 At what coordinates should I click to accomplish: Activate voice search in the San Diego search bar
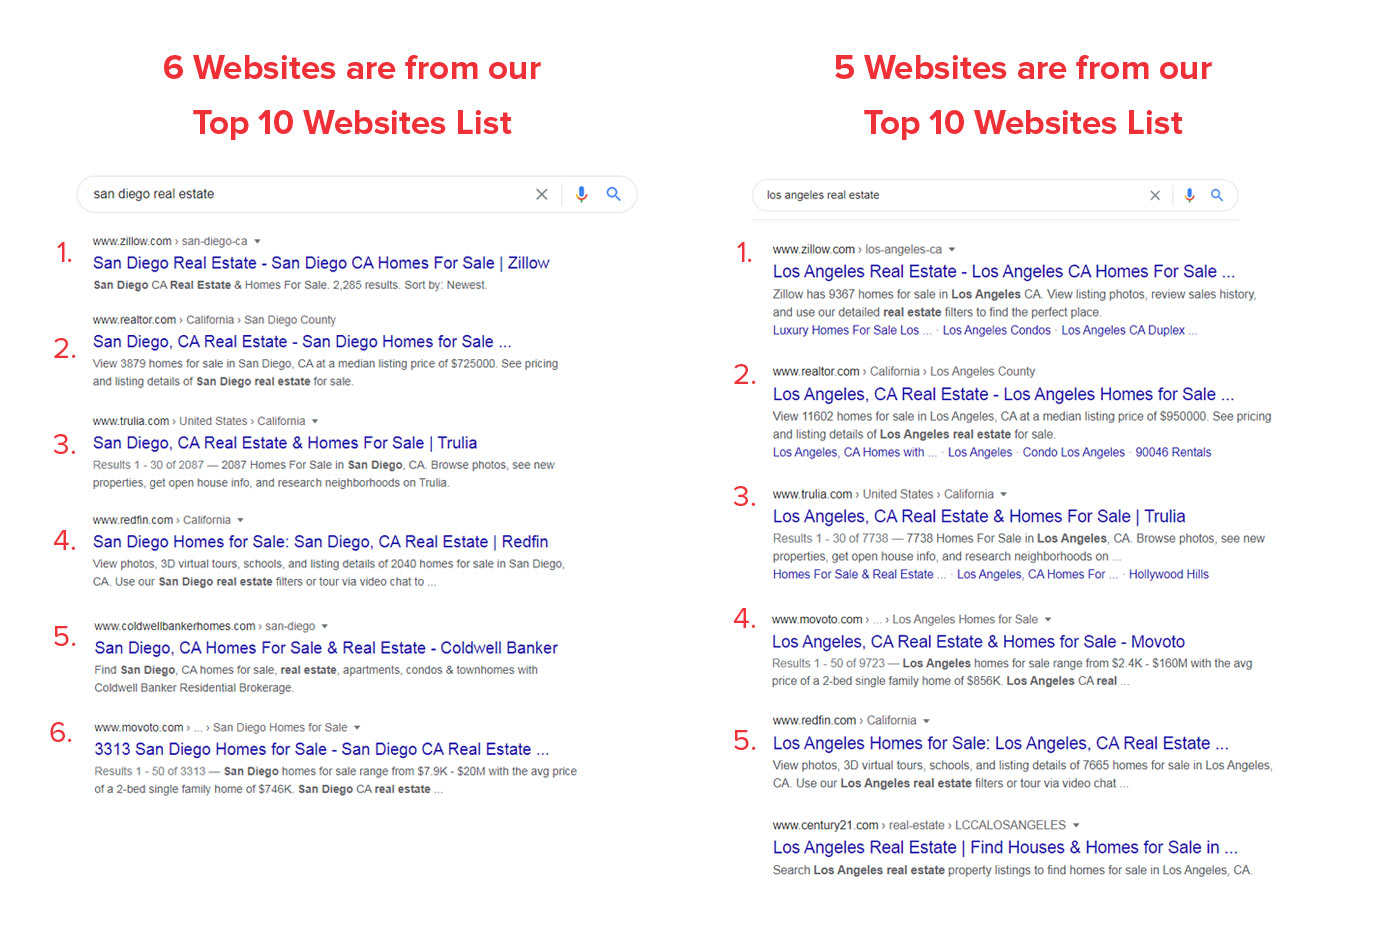(581, 194)
